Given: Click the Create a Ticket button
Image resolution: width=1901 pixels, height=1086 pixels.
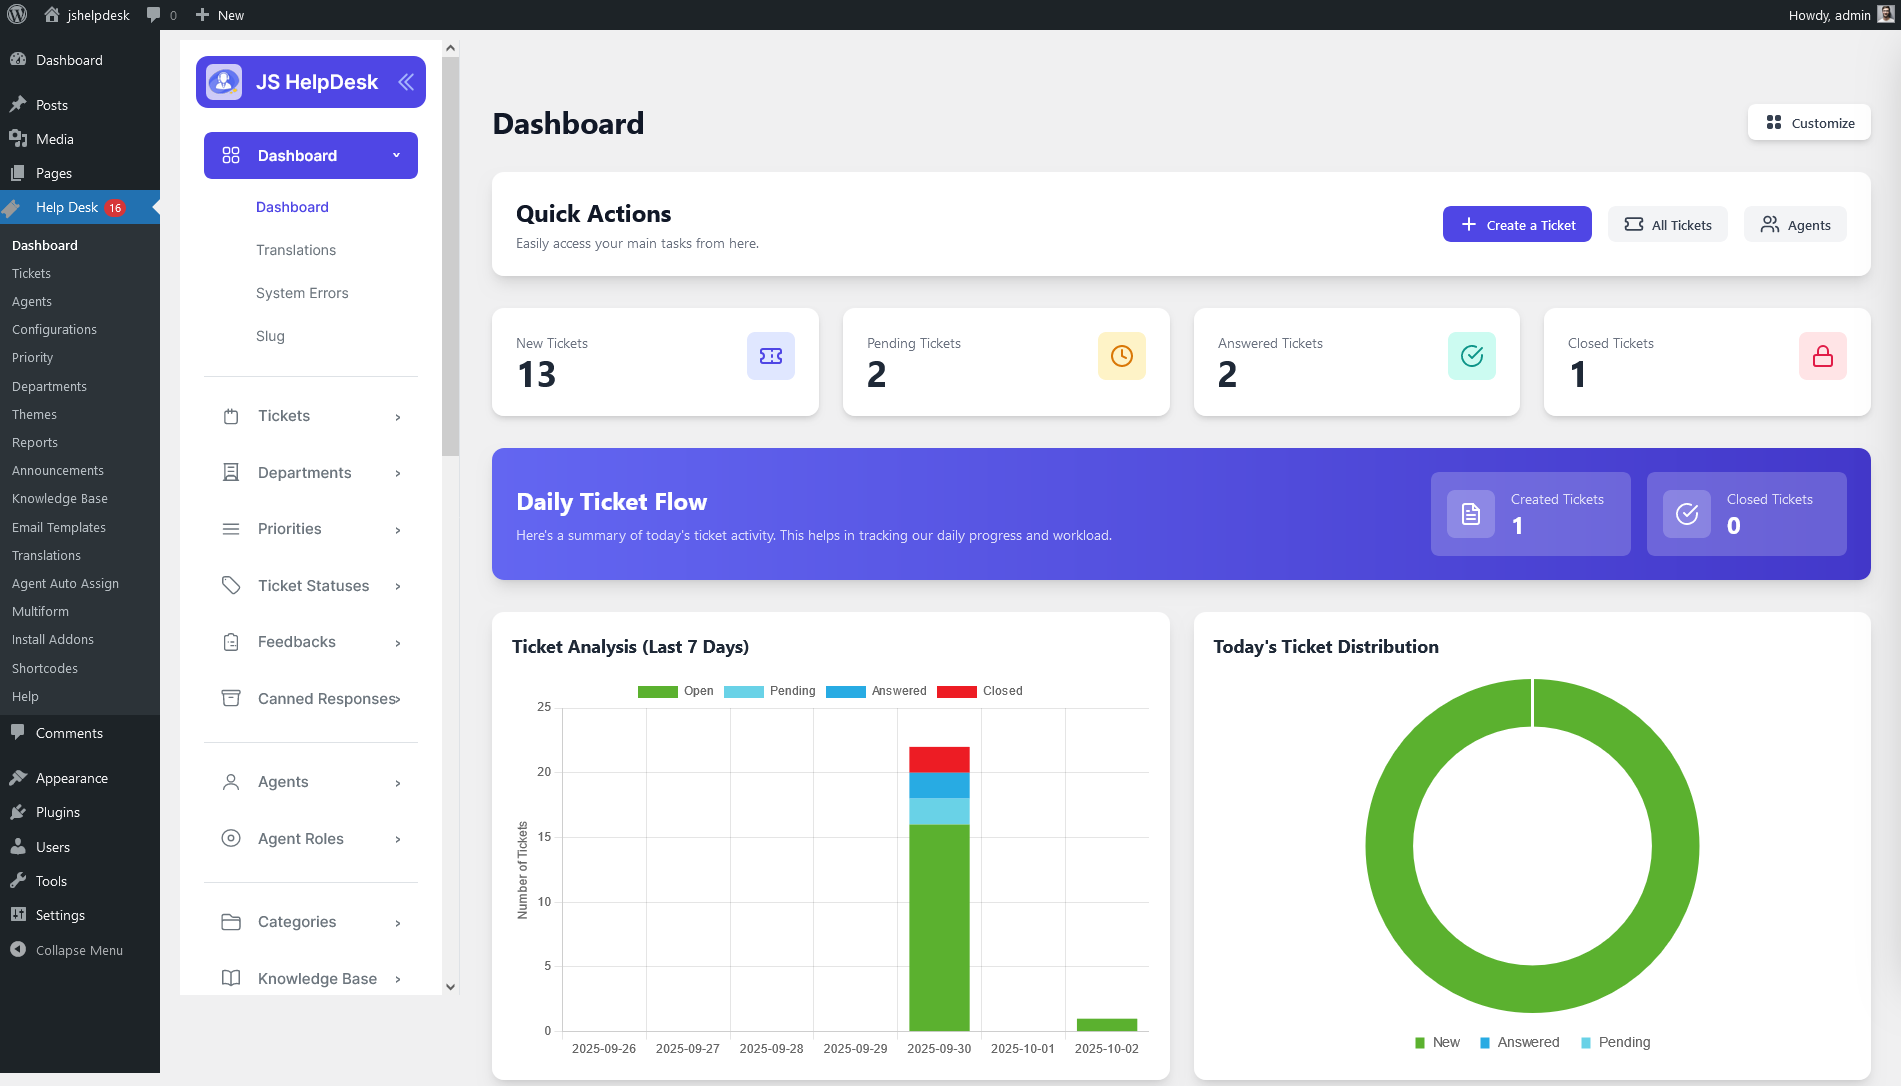Looking at the screenshot, I should coord(1516,225).
